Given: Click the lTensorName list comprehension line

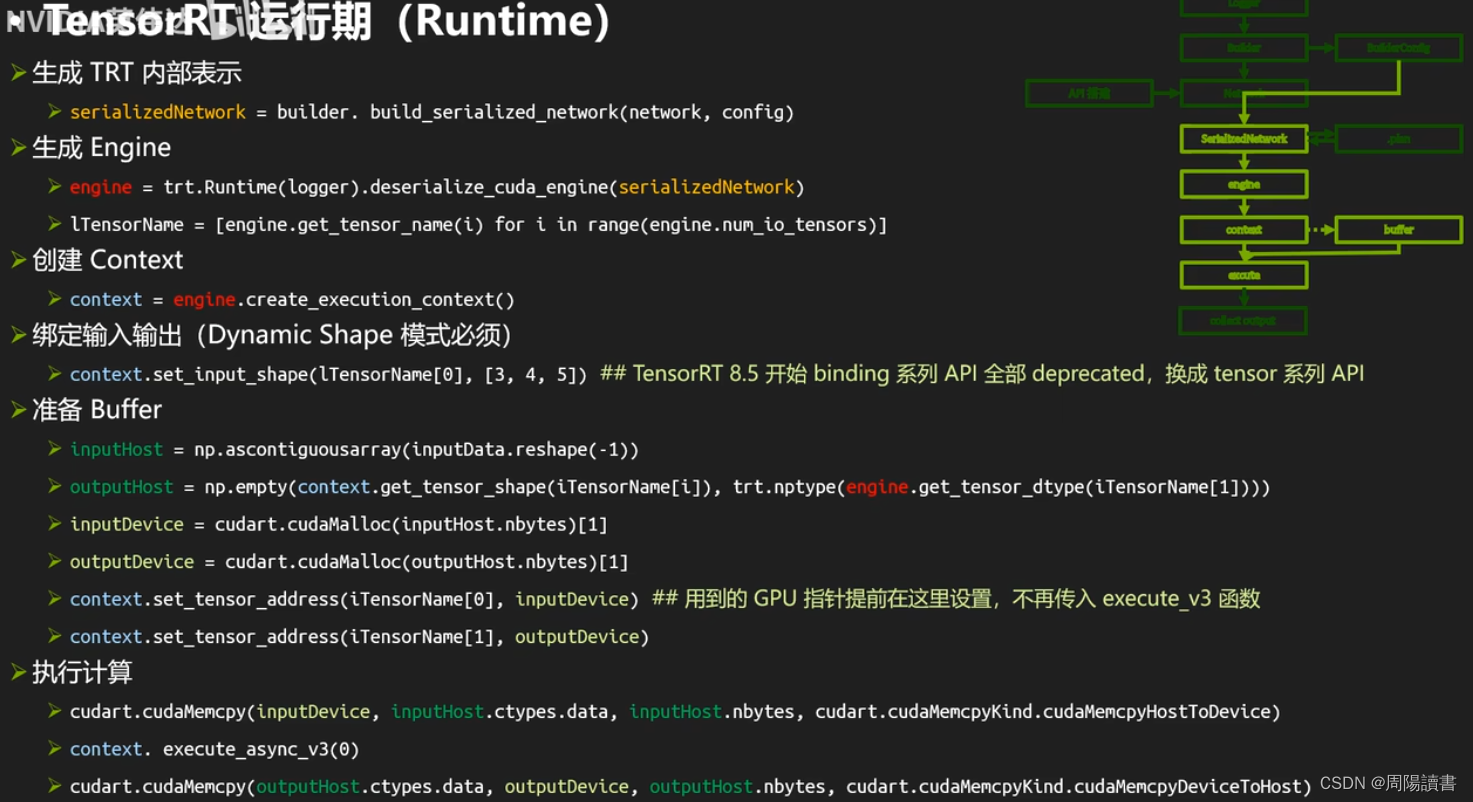Looking at the screenshot, I should click(479, 225).
